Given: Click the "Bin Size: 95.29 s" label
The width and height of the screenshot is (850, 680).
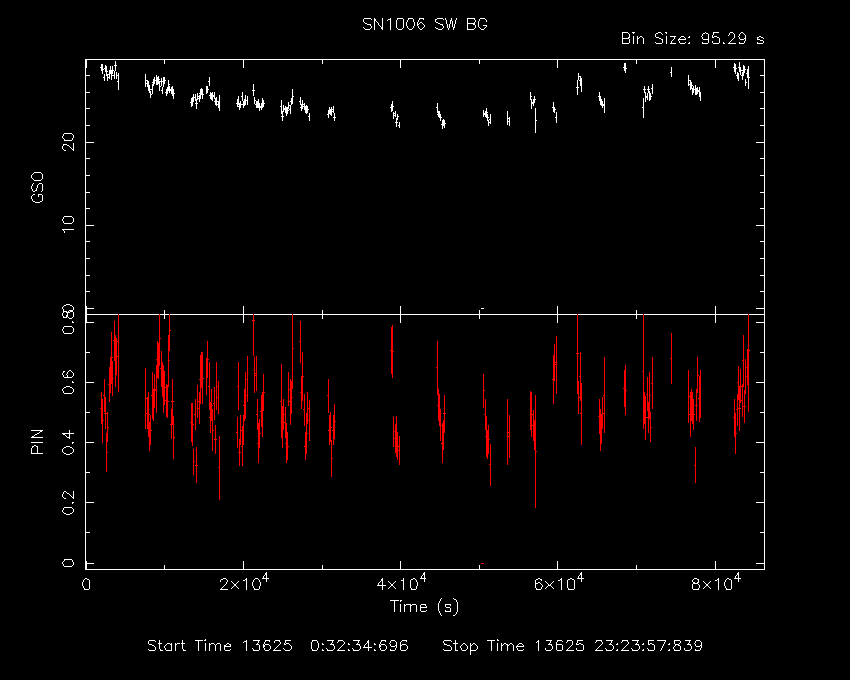Looking at the screenshot, I should (x=692, y=39).
